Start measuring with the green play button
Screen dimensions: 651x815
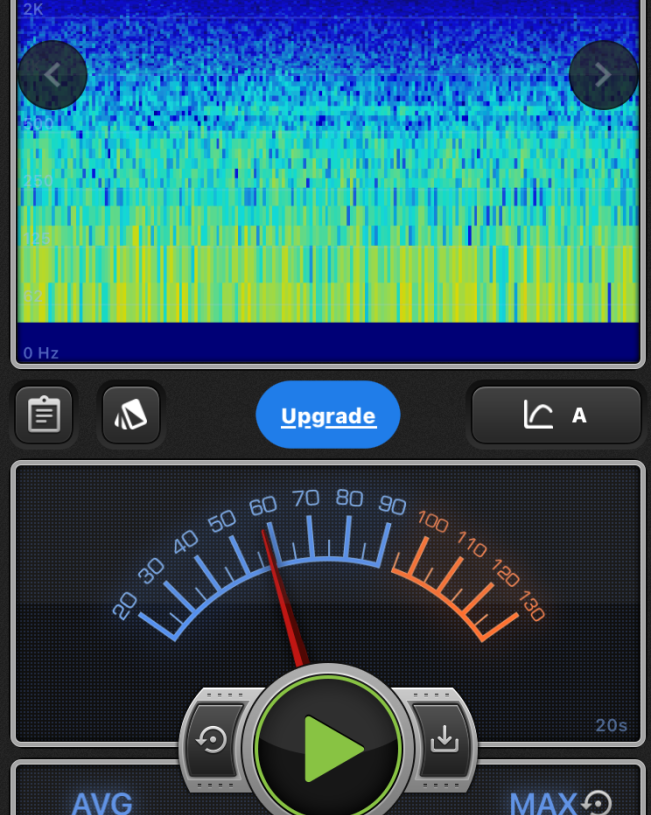point(328,747)
